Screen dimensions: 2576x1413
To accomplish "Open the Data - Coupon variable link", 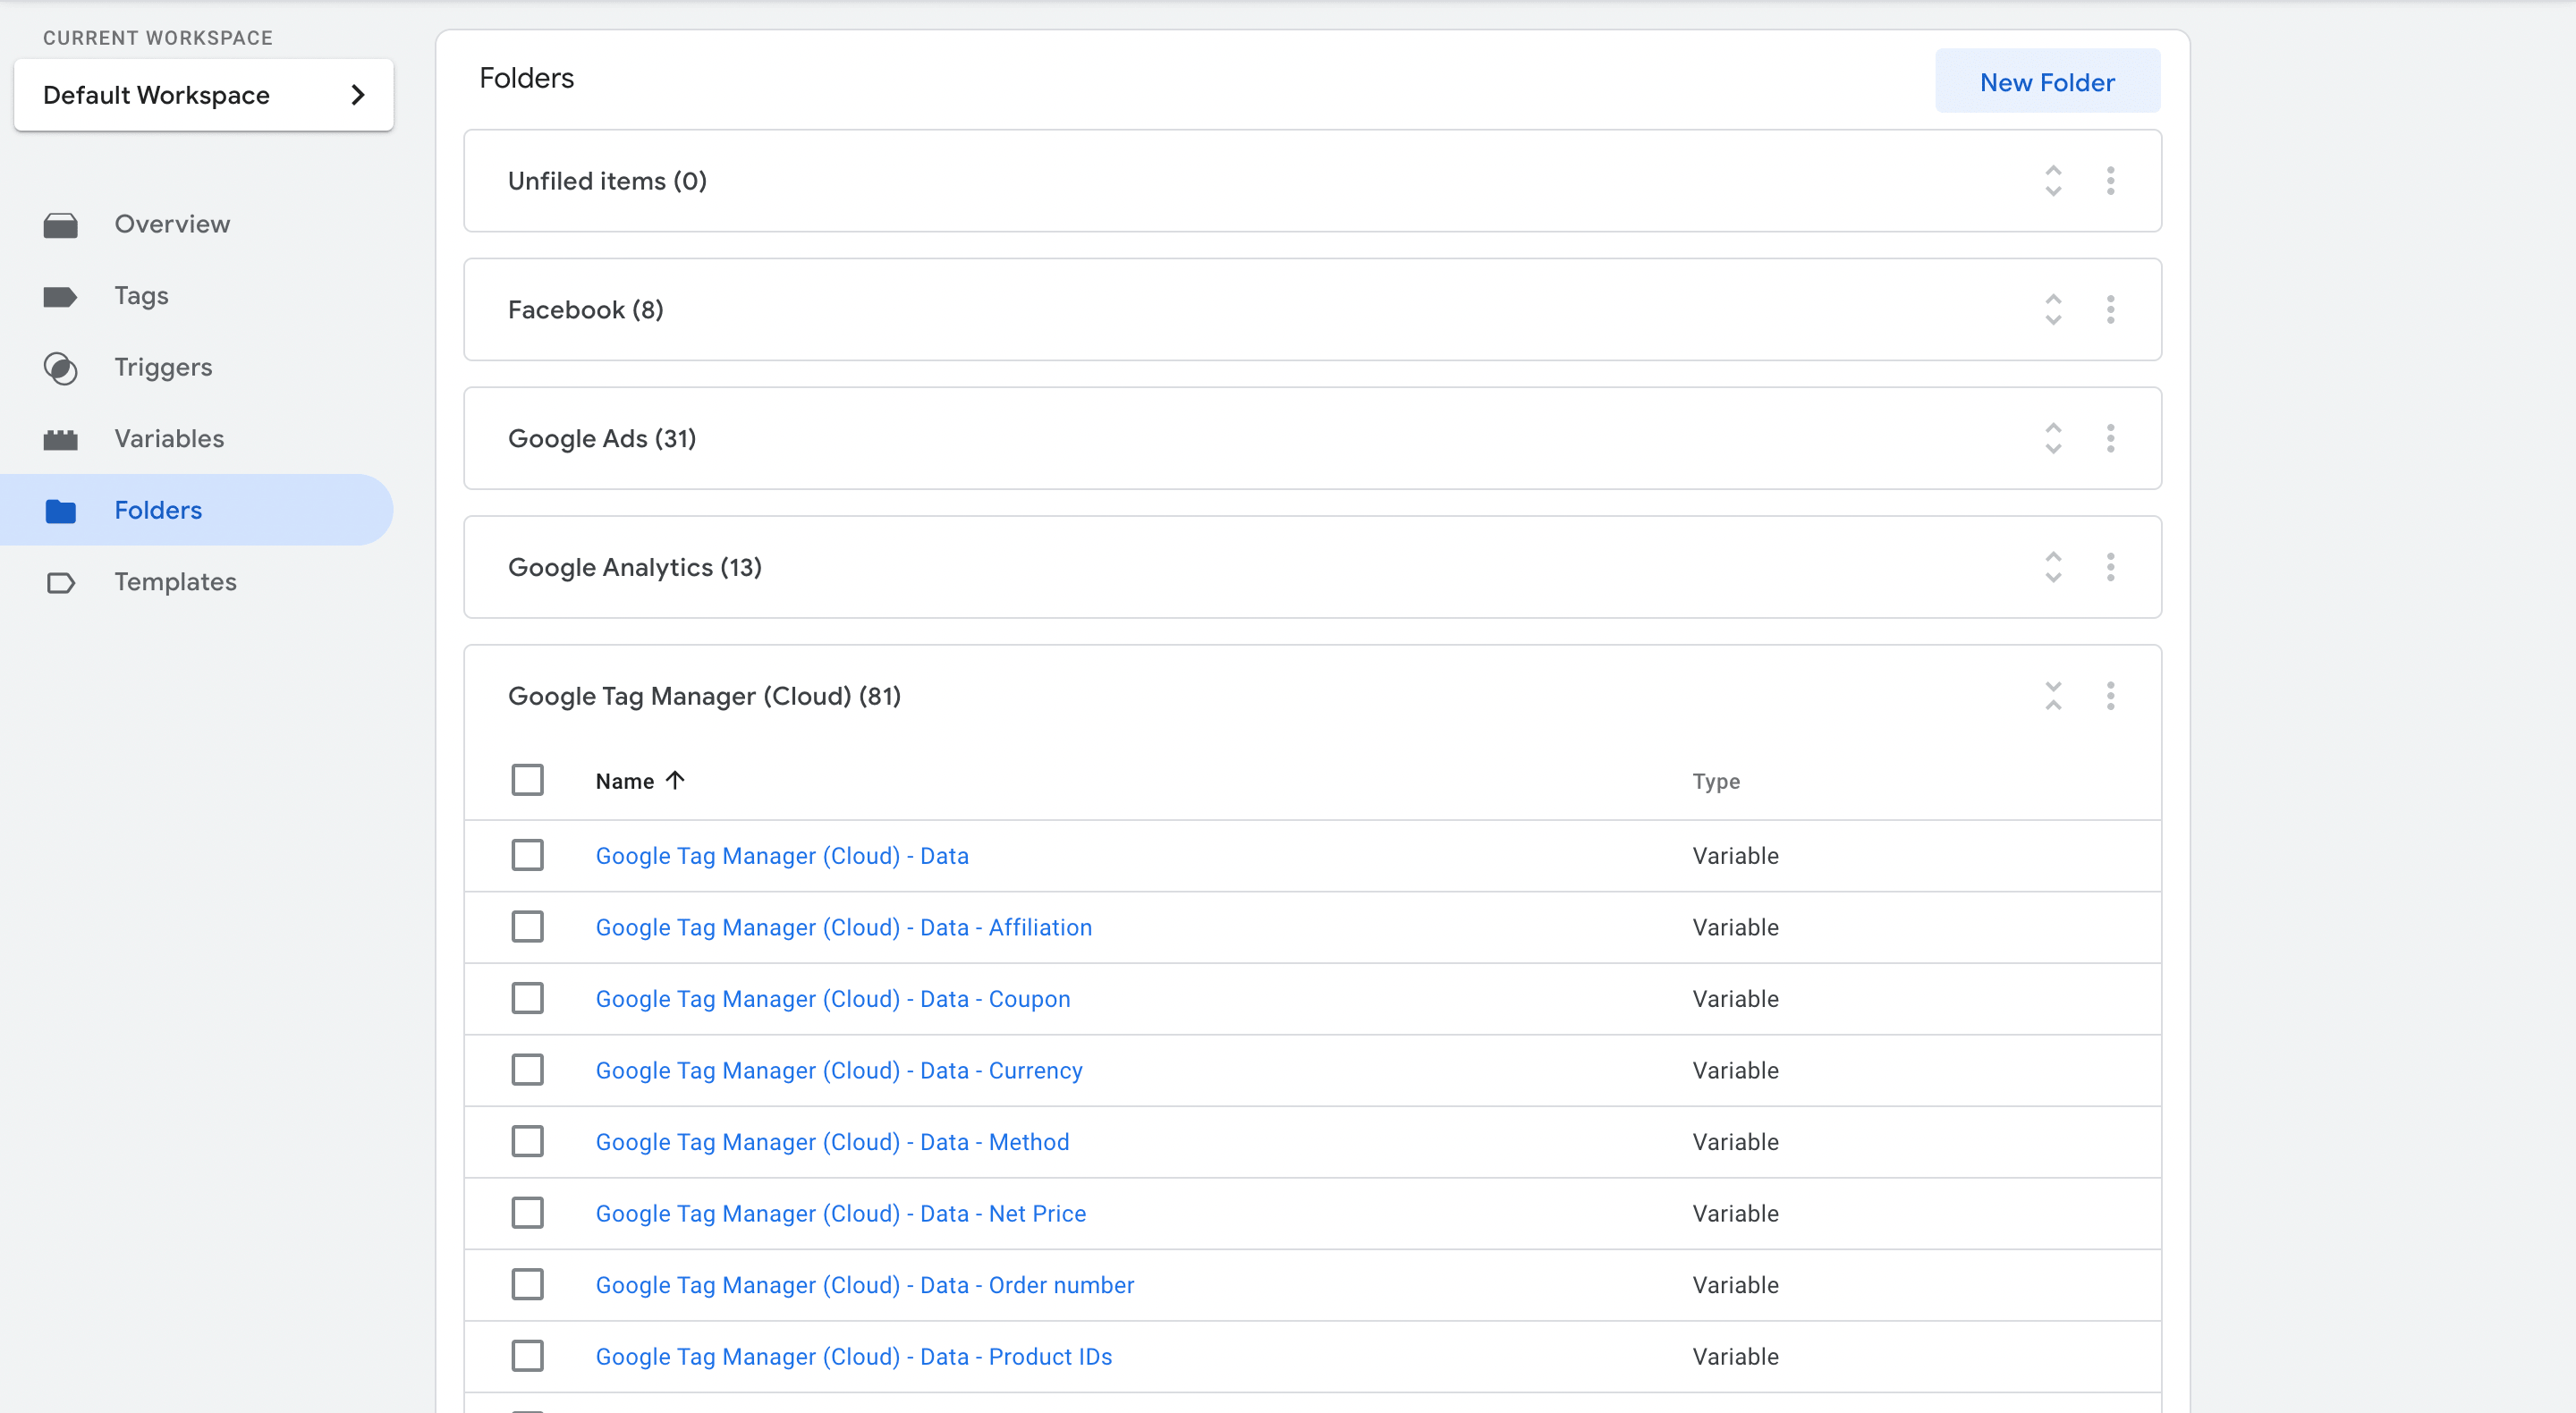I will 832,999.
